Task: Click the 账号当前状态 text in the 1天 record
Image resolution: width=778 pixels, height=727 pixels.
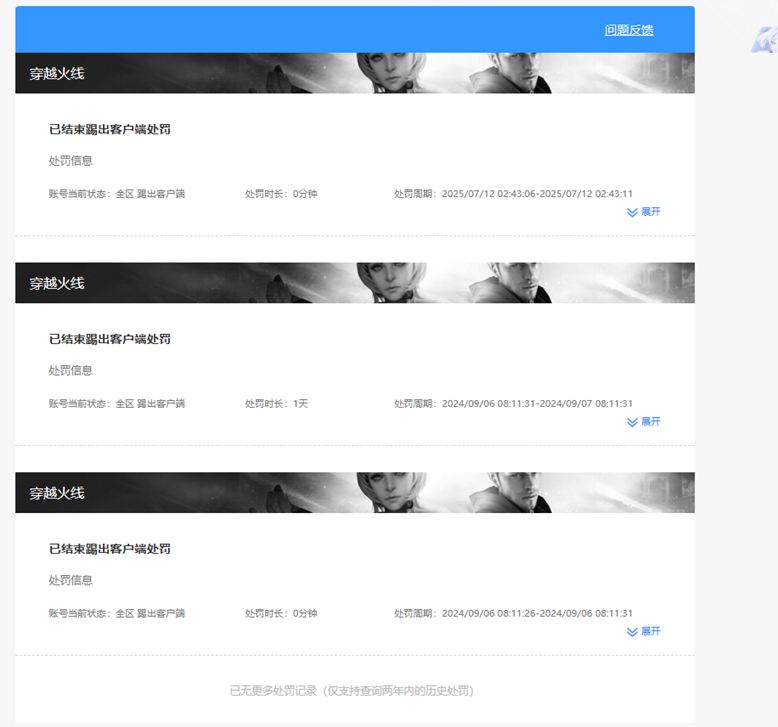Action: pos(117,403)
